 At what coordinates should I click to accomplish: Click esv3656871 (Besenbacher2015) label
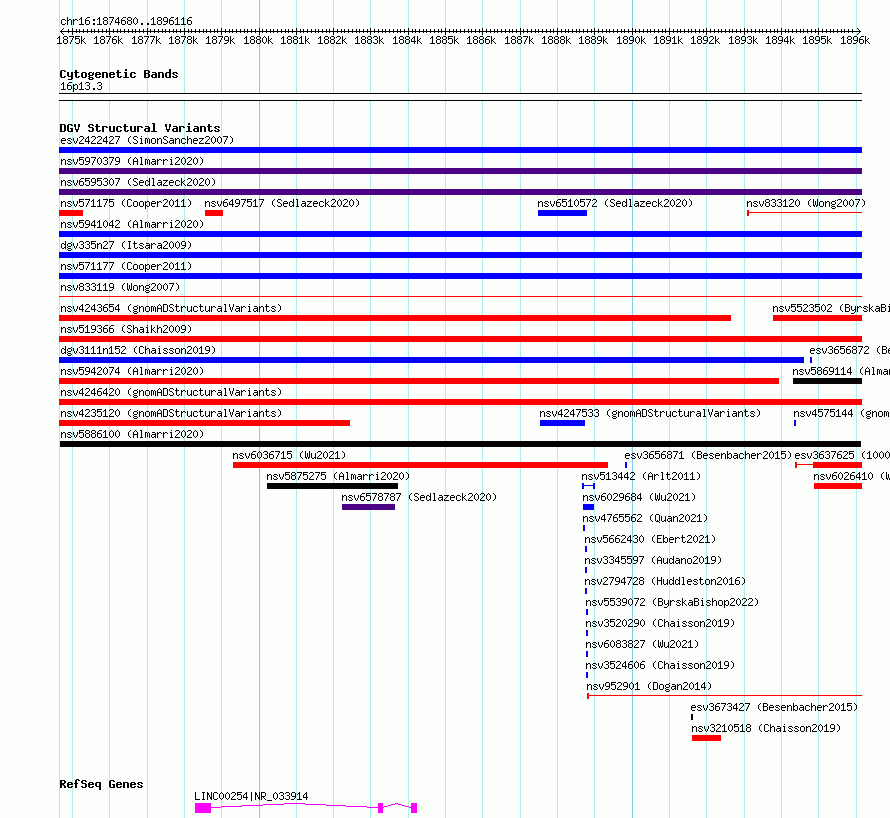click(x=708, y=455)
